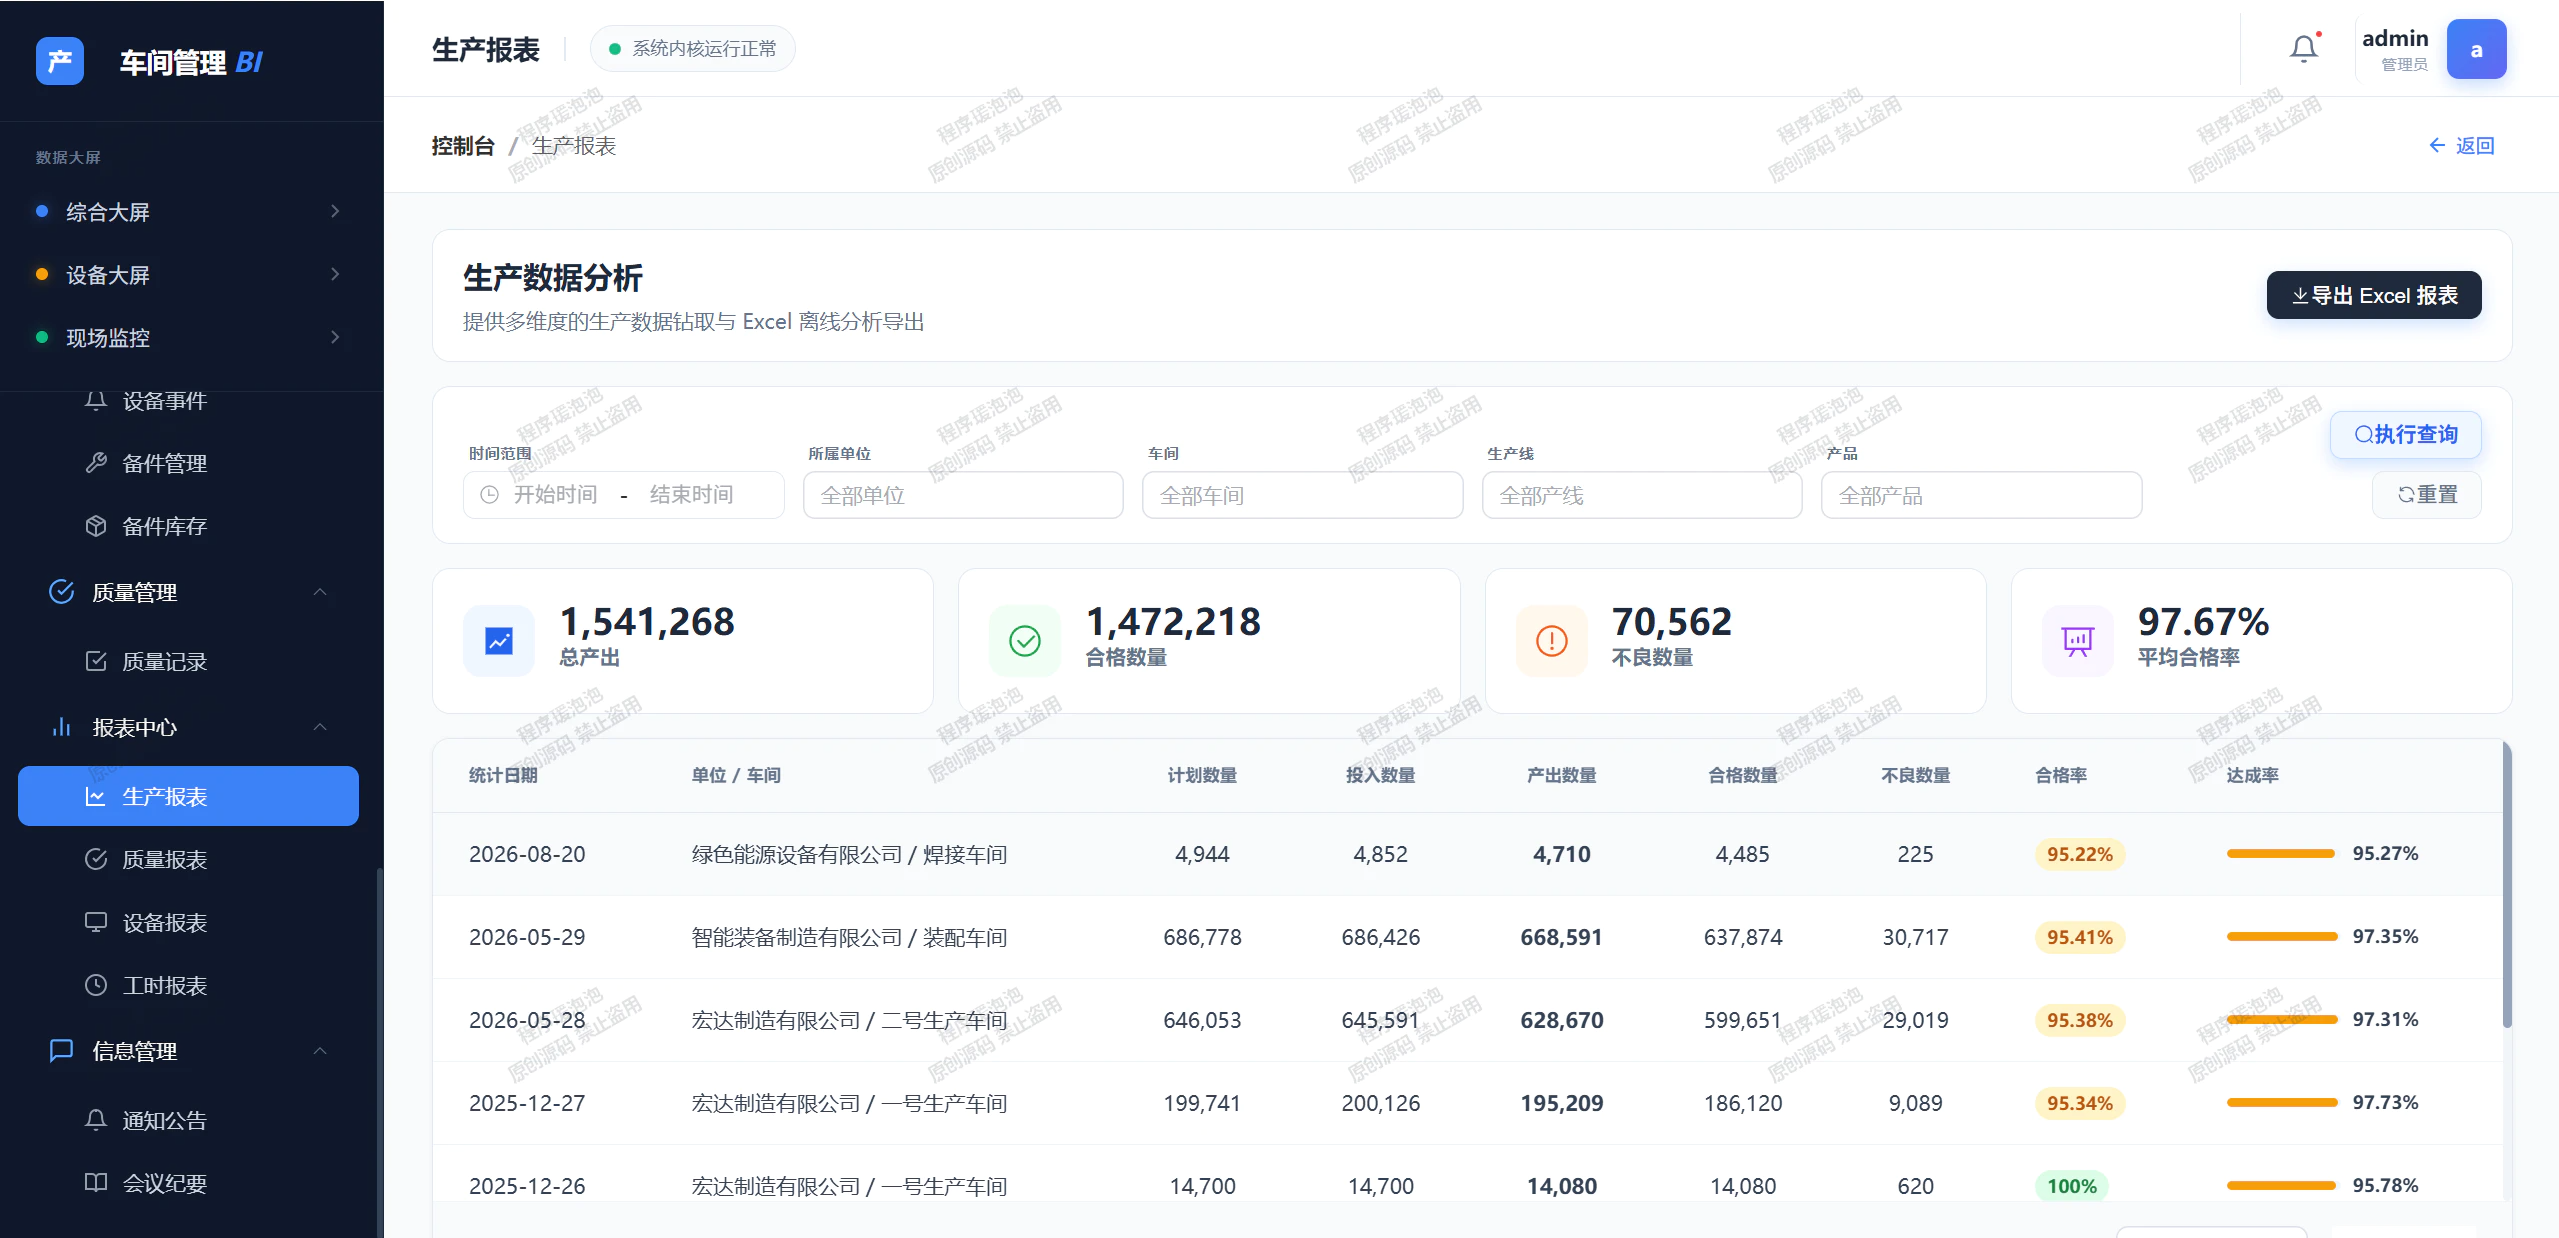The width and height of the screenshot is (2559, 1238).
Task: Click the clock icon beside 工时报表
Action: pos(96,985)
